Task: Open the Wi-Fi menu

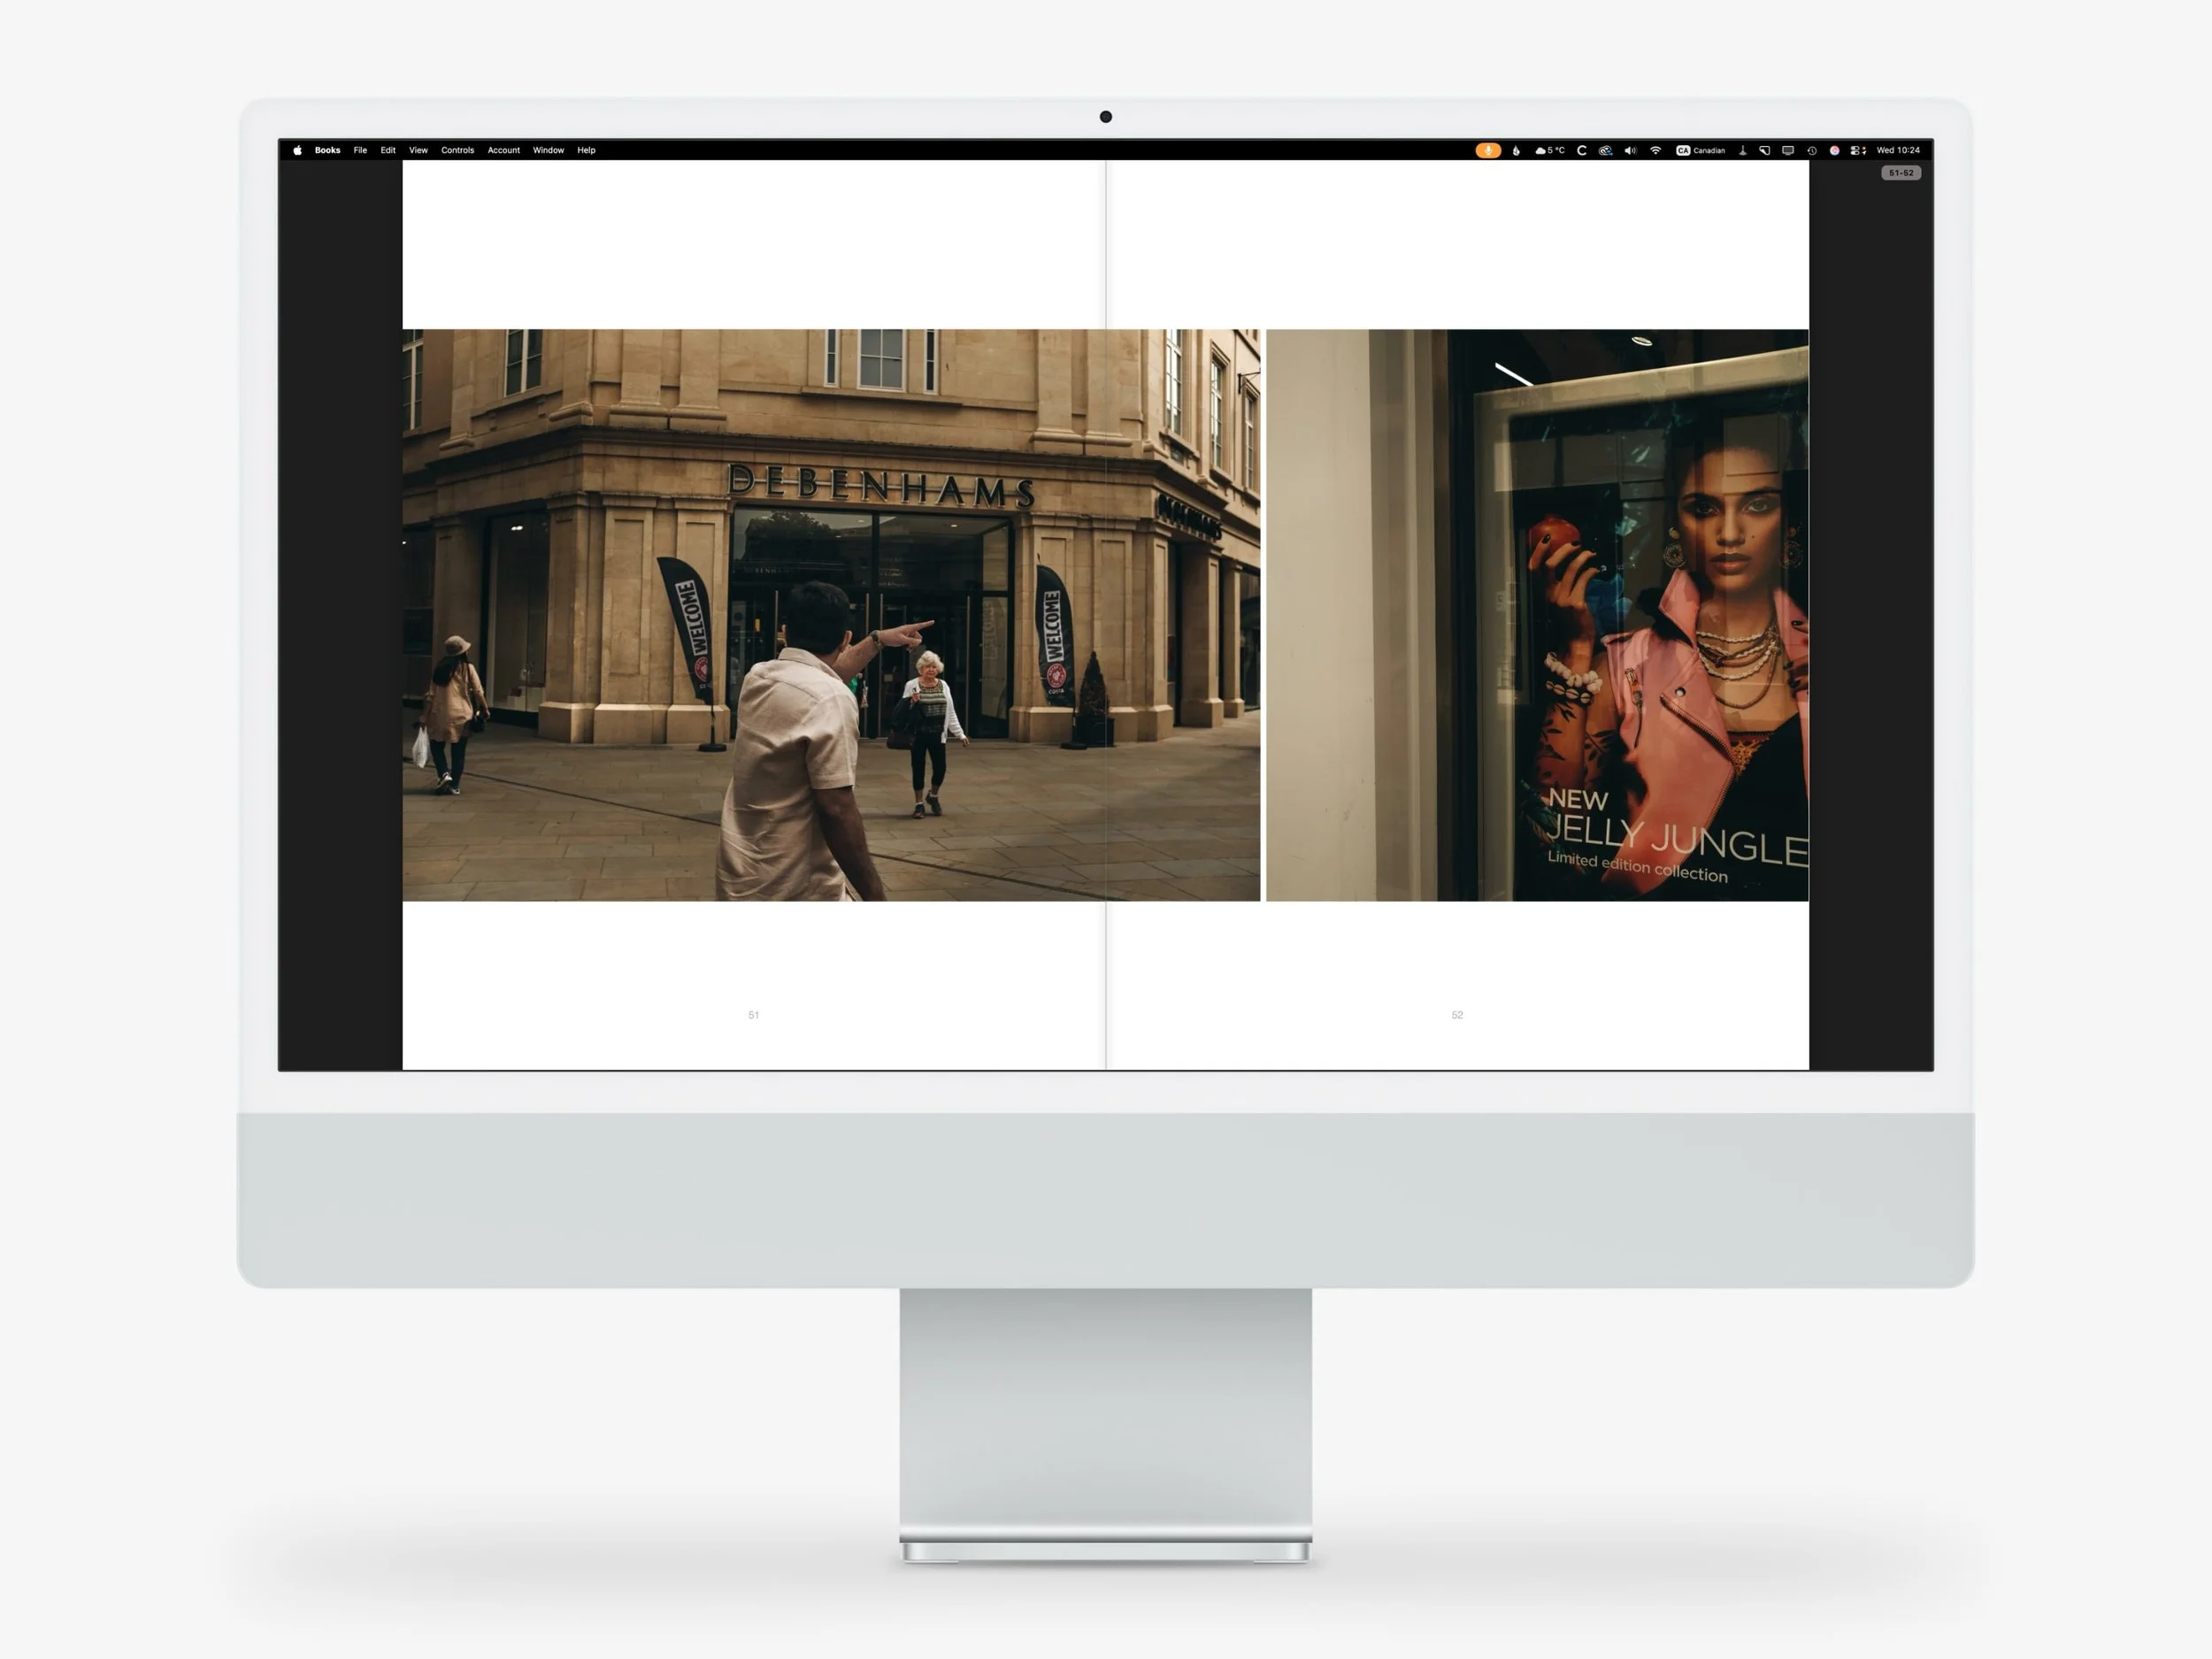Action: click(1655, 150)
